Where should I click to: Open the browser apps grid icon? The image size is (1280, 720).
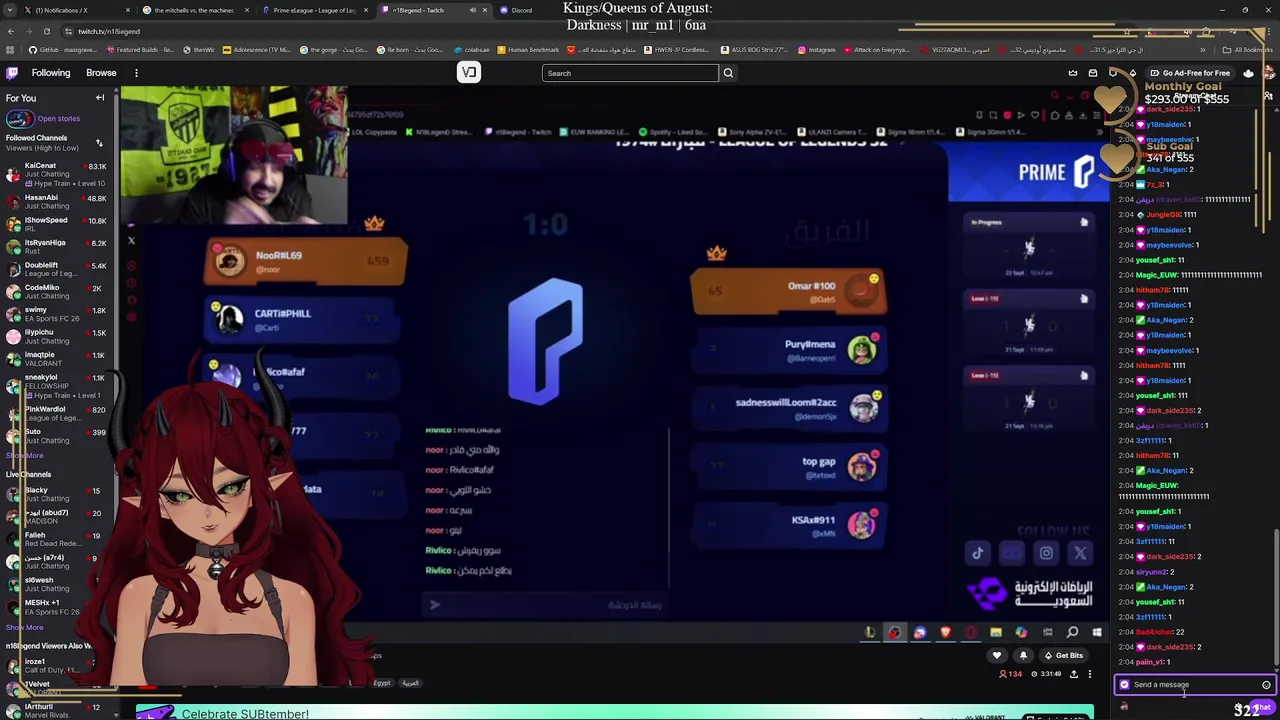tap(12, 50)
